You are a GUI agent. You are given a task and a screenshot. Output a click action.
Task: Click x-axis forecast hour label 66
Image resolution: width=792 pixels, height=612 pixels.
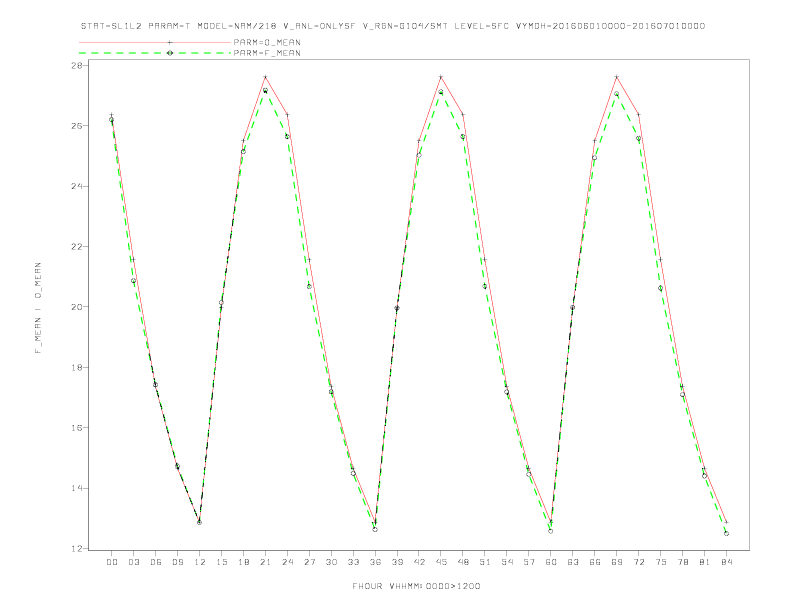595,562
